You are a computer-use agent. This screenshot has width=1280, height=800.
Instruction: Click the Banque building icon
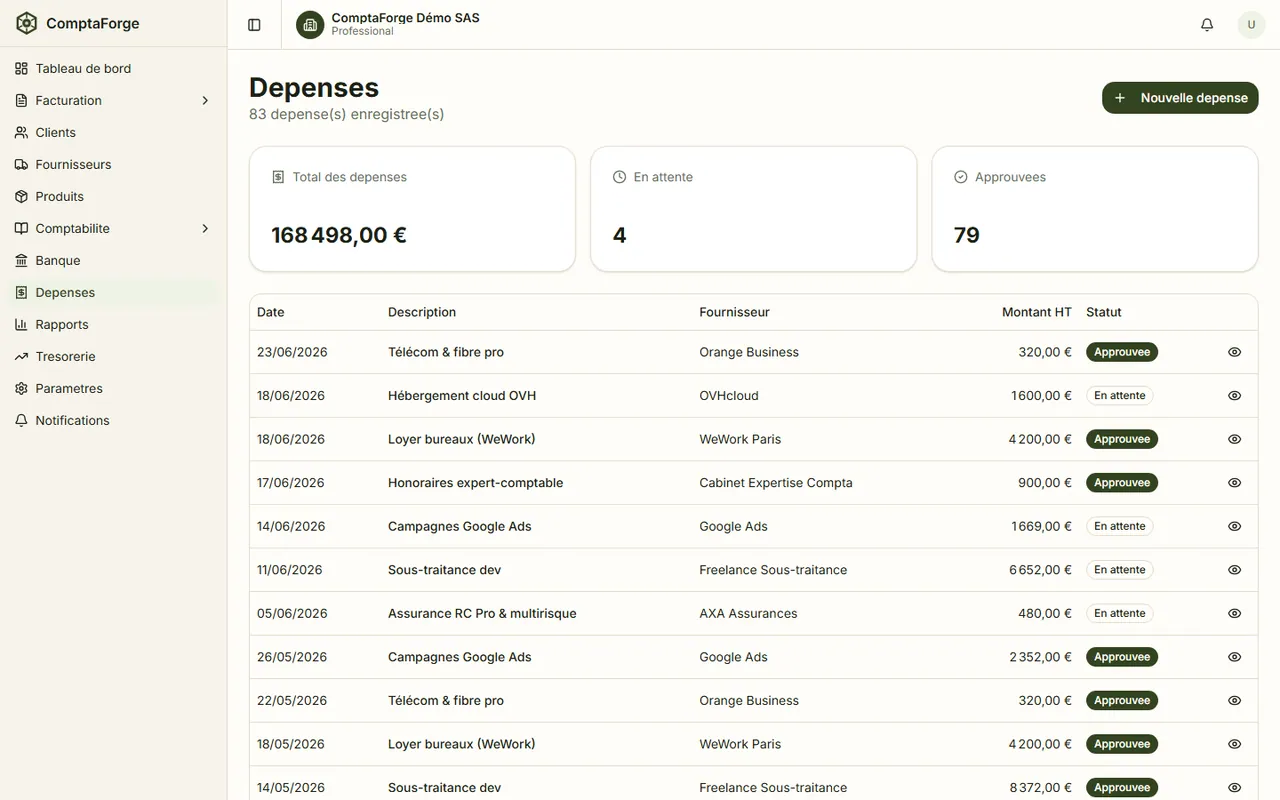22,260
